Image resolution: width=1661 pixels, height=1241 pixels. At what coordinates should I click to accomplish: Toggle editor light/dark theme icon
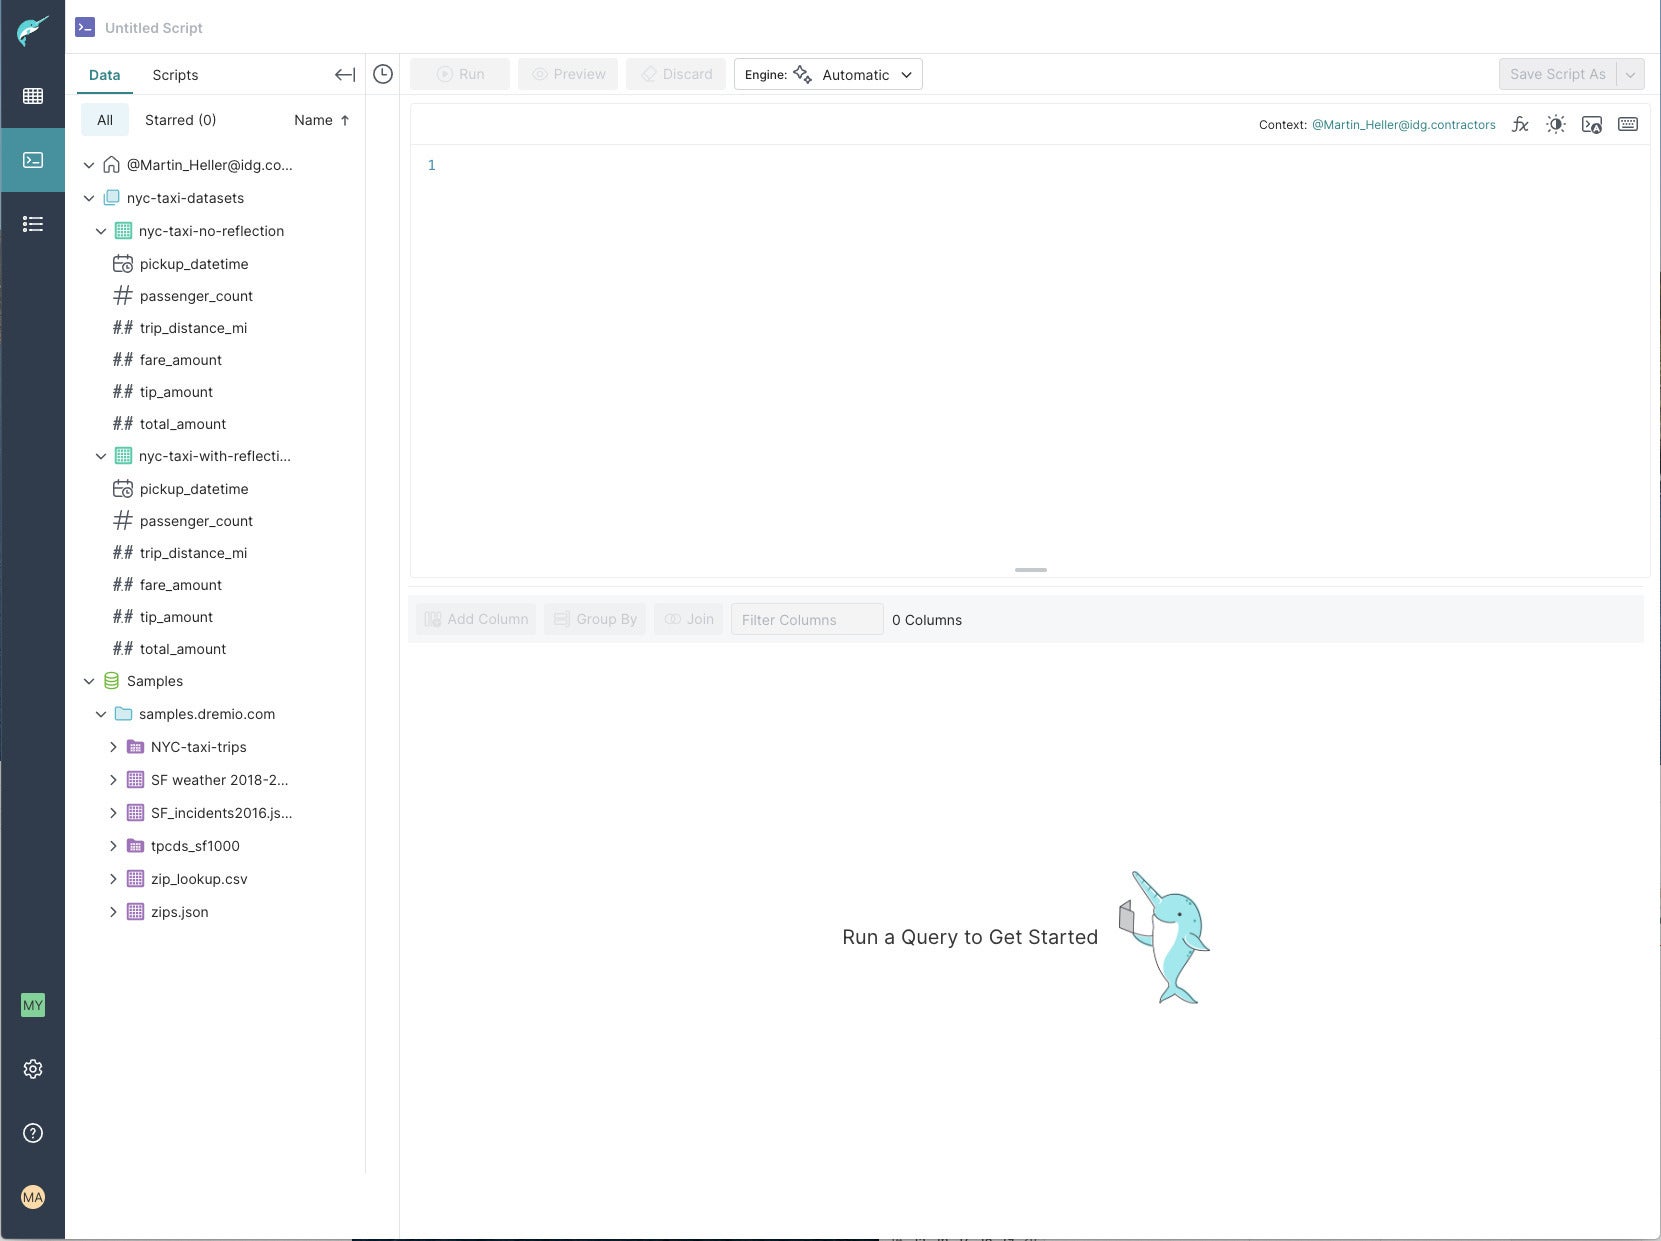tap(1556, 125)
